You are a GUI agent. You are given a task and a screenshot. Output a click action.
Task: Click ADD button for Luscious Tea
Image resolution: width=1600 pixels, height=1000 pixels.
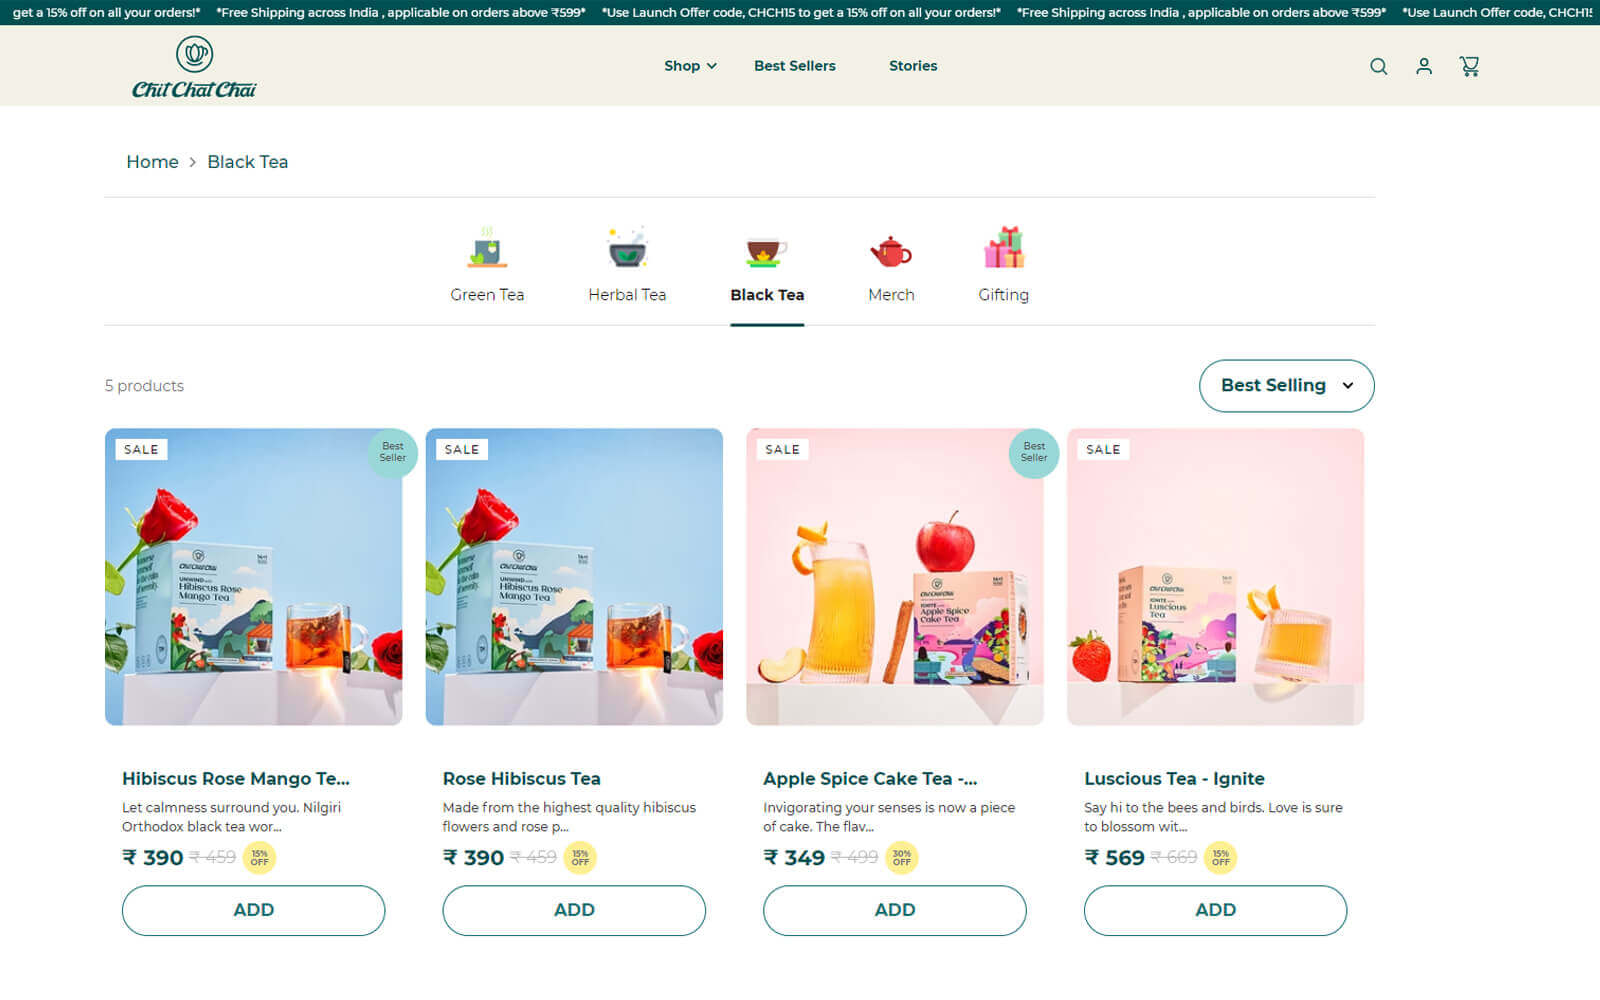point(1215,910)
